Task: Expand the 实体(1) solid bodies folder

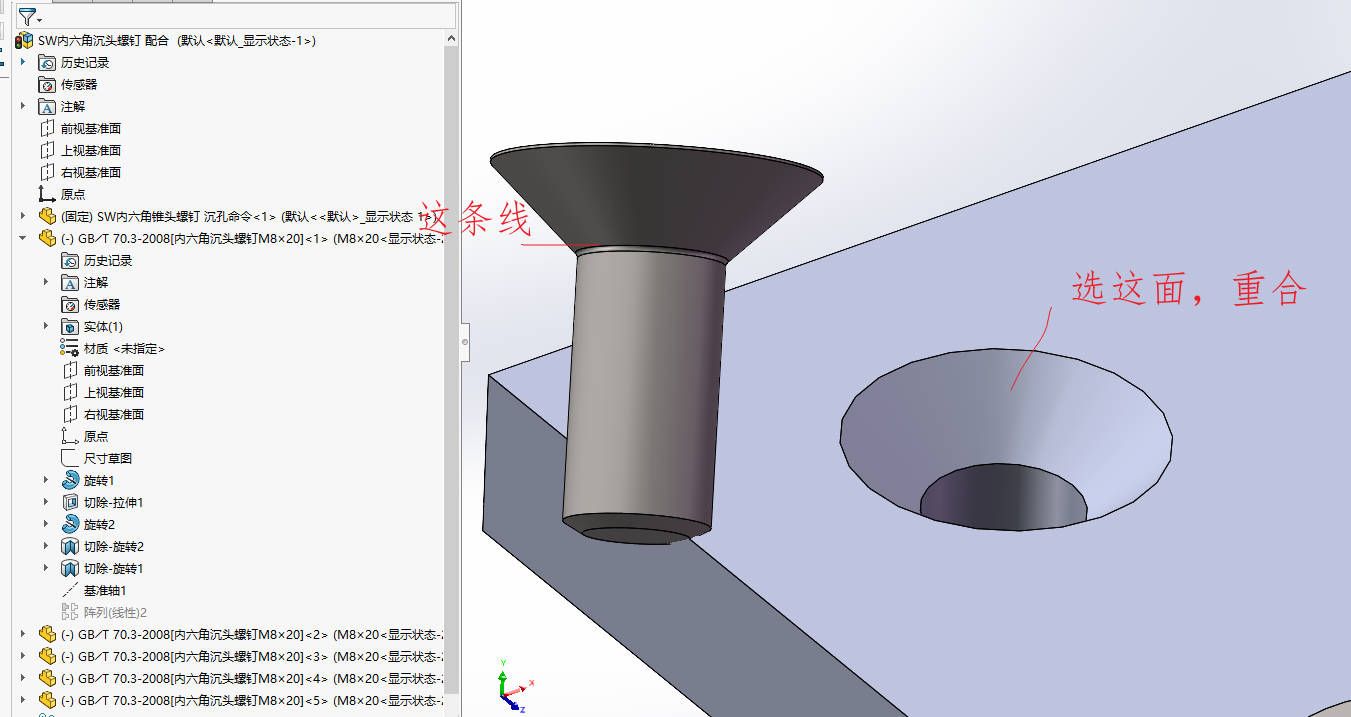Action: point(46,327)
